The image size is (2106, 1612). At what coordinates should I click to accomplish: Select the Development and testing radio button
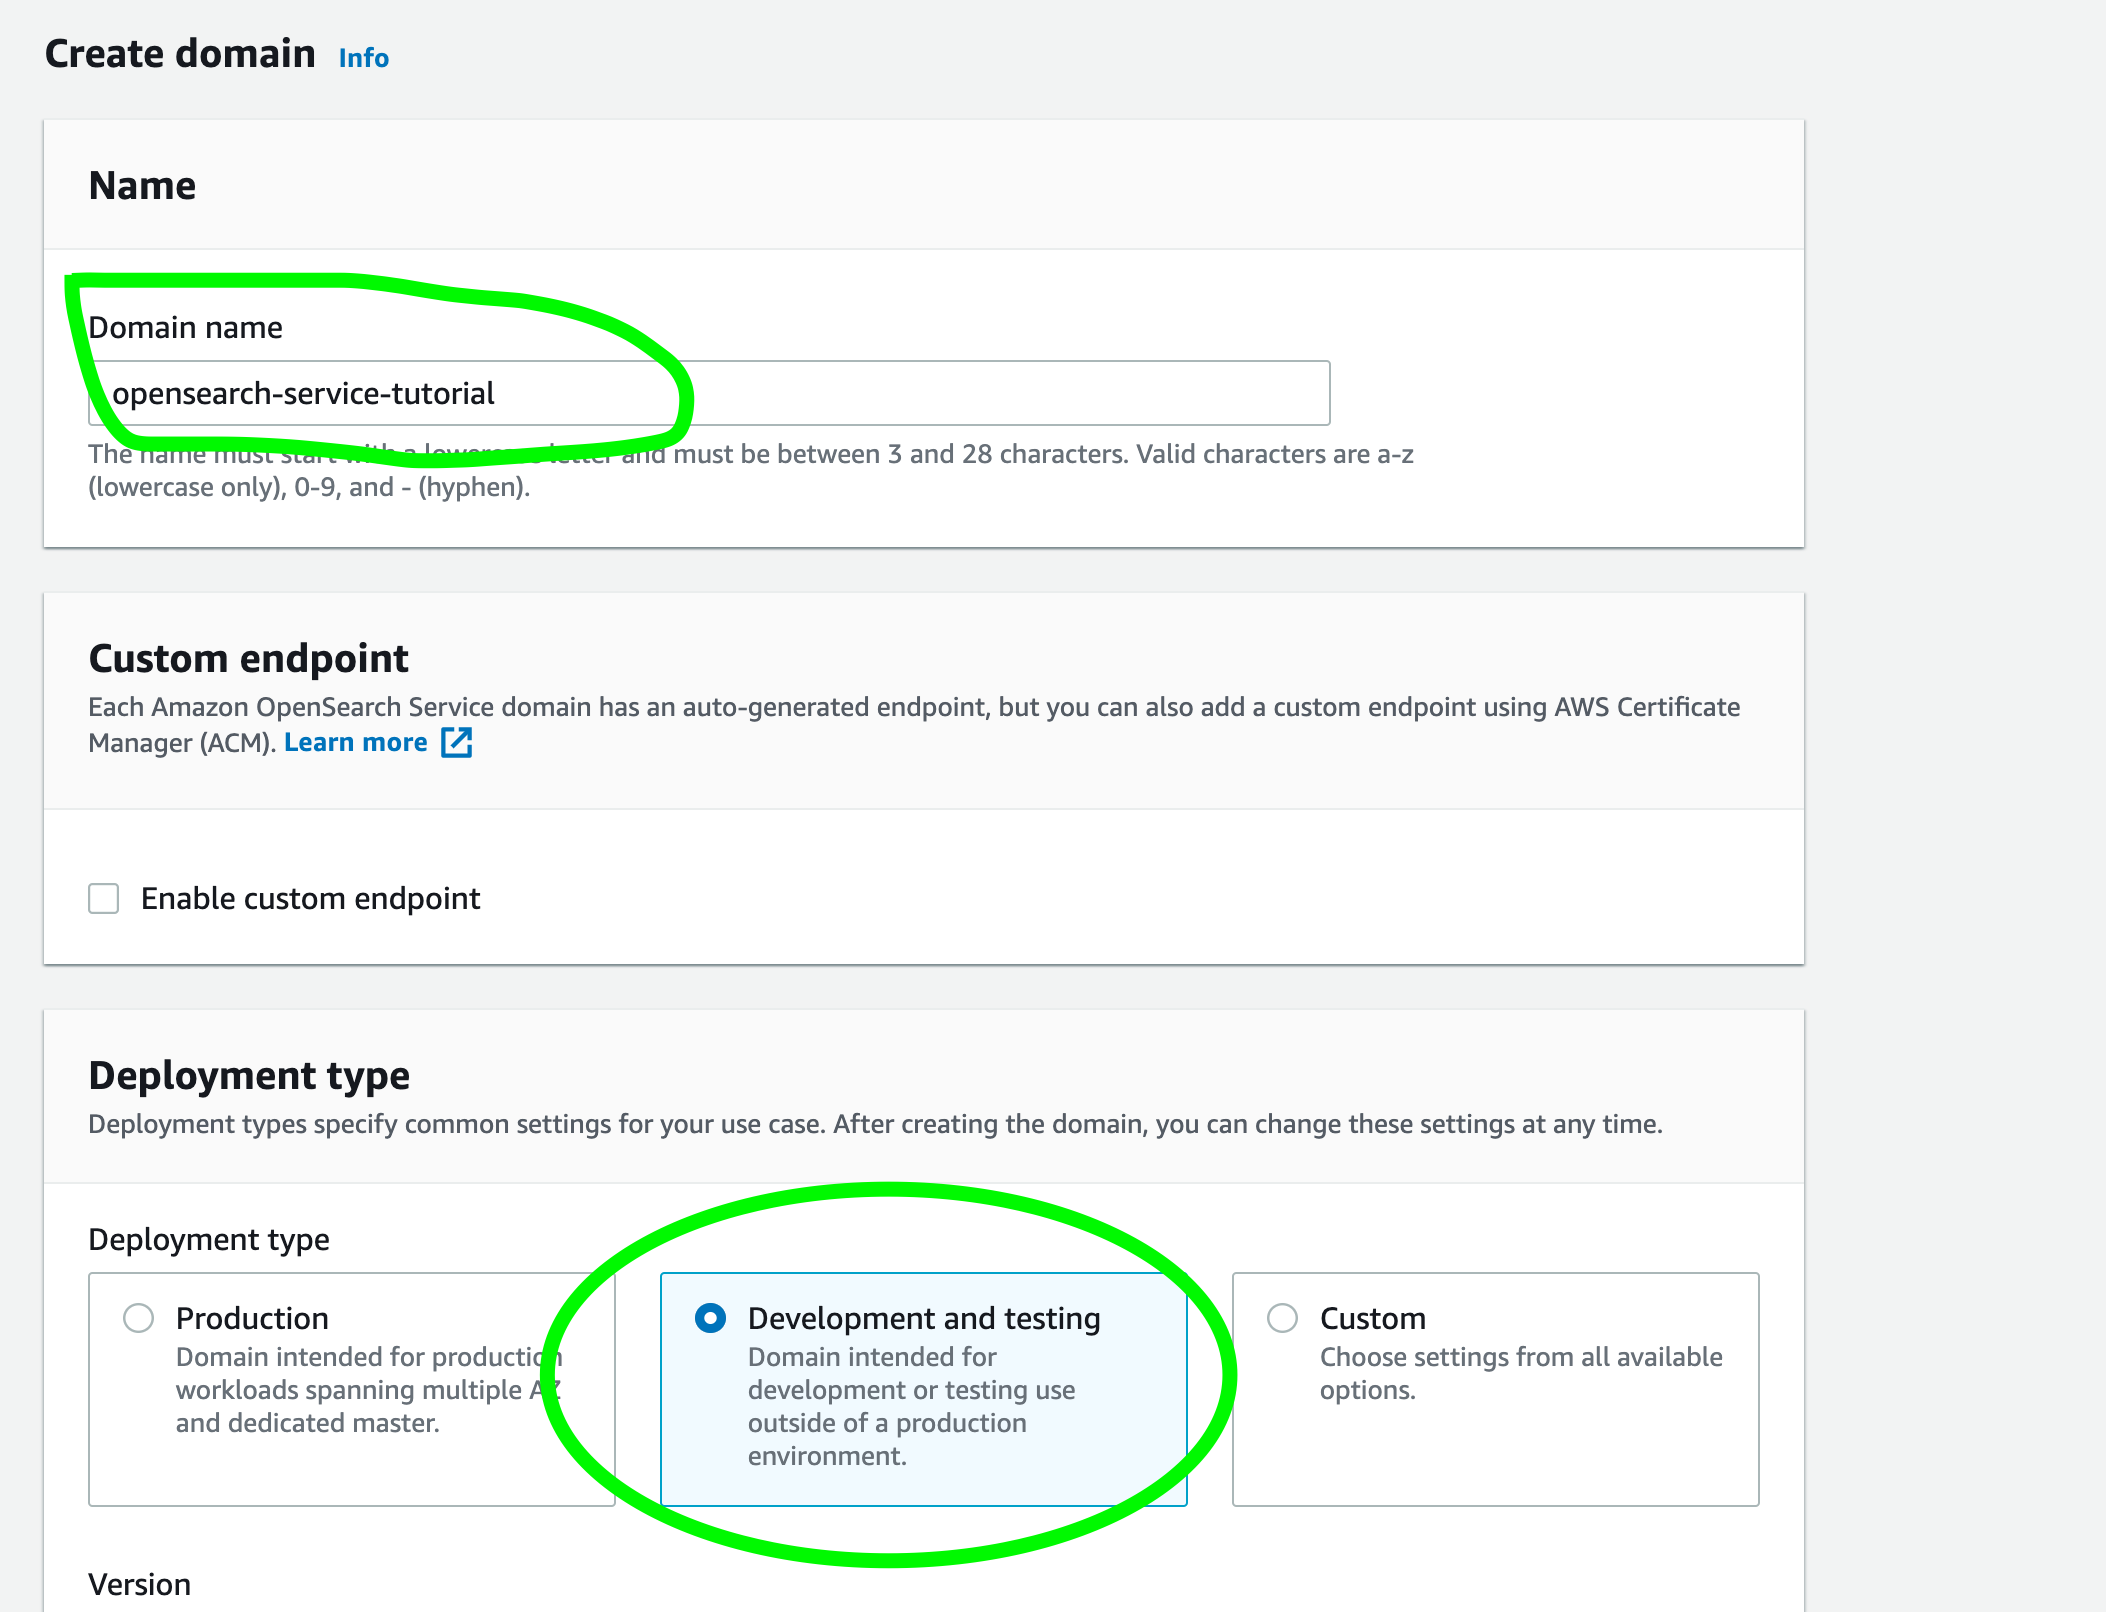click(x=710, y=1318)
